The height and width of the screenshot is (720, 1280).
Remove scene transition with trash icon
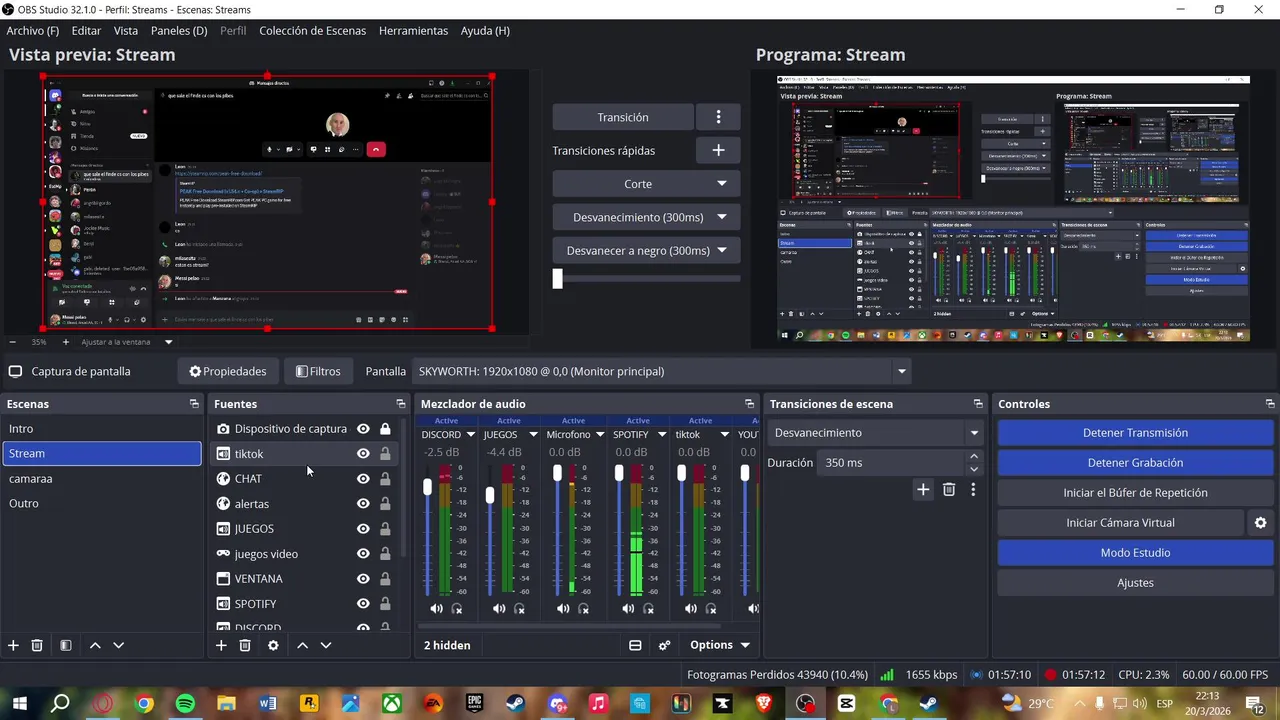coord(949,490)
